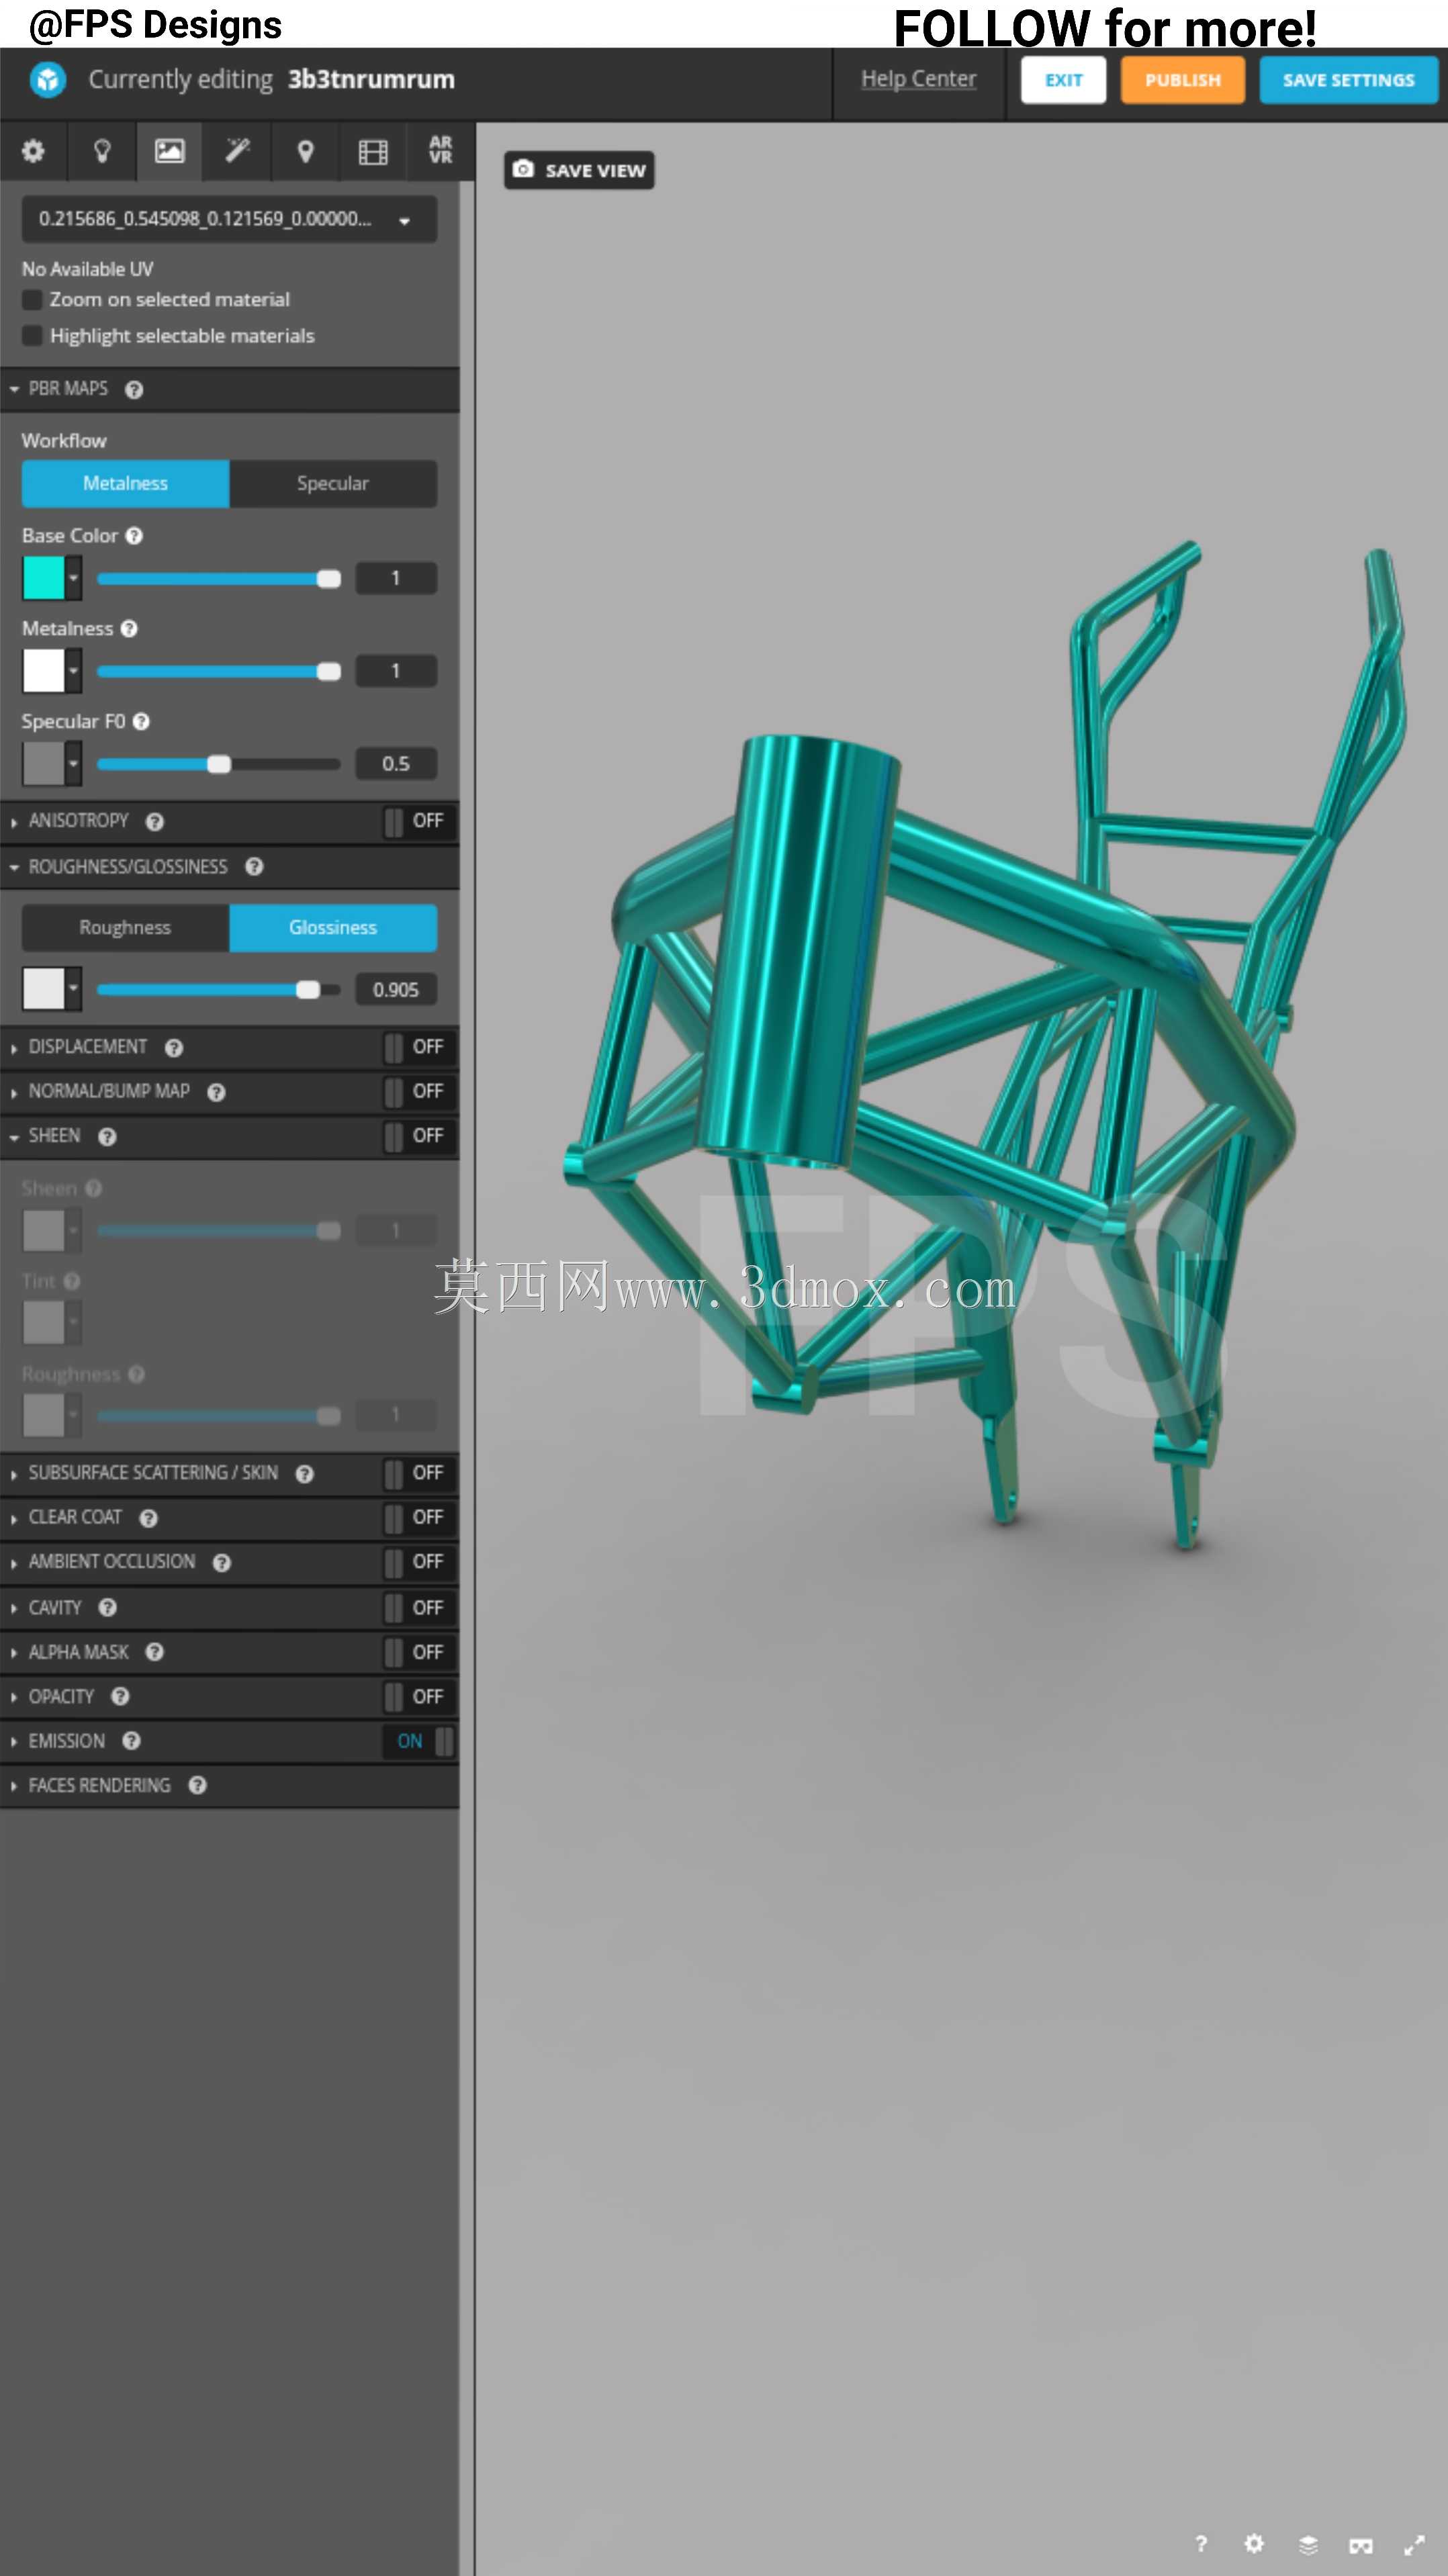The image size is (1448, 2576).
Task: Expand the Ambient Occlusion section
Action: pyautogui.click(x=14, y=1563)
